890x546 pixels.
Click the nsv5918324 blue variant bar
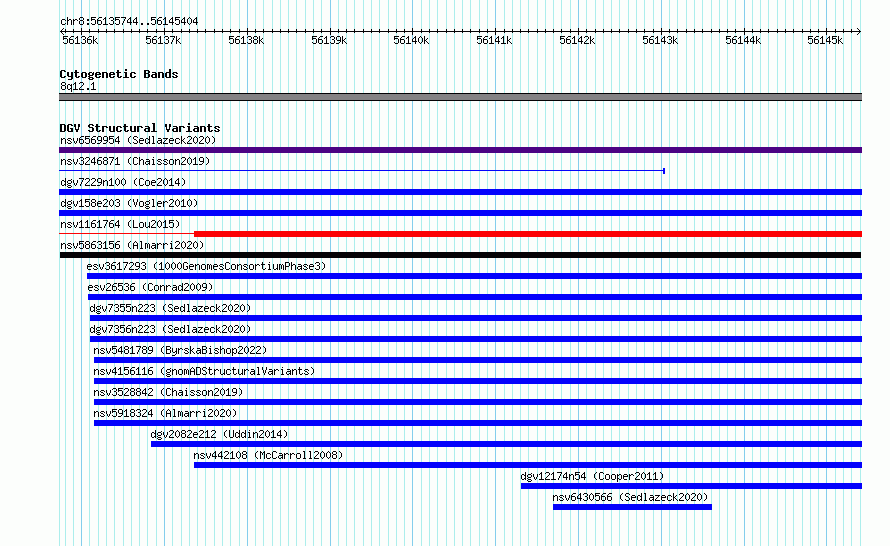(478, 423)
